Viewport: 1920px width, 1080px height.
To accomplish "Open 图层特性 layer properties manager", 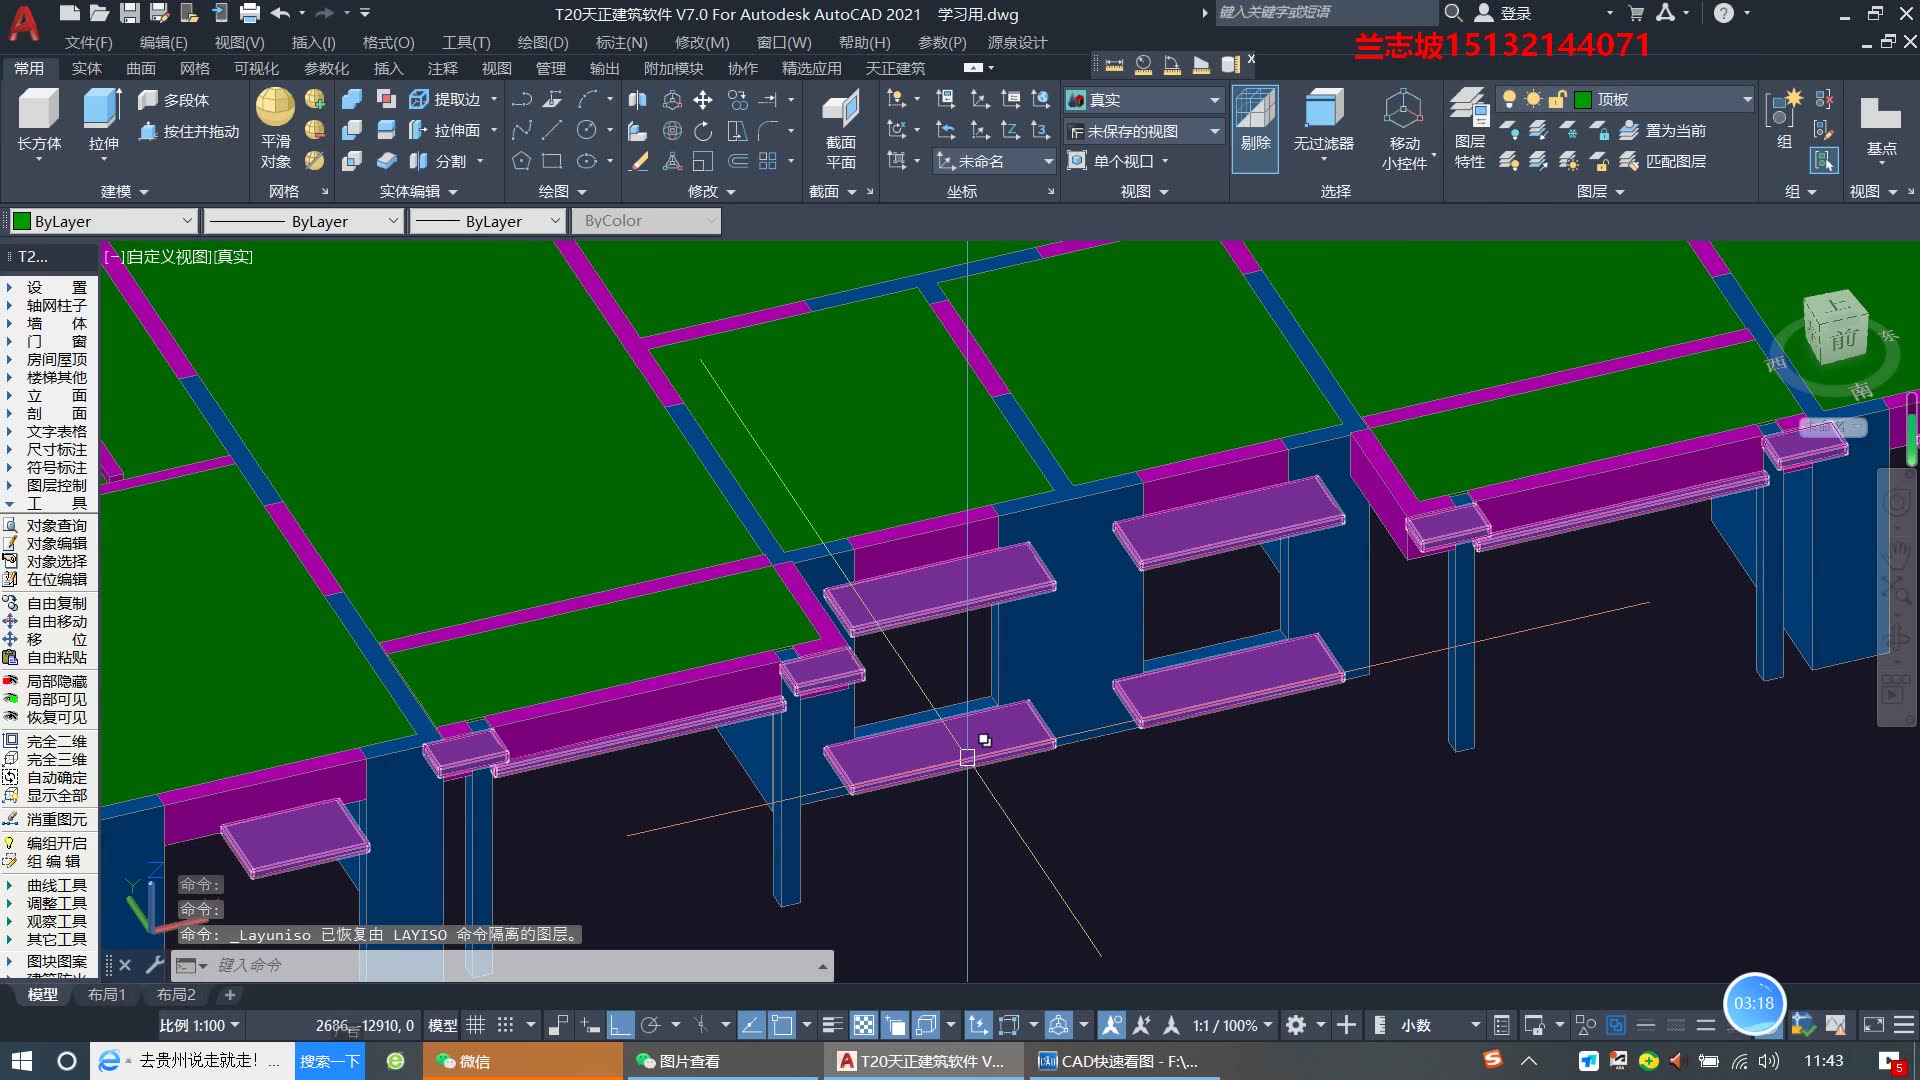I will click(x=1469, y=129).
